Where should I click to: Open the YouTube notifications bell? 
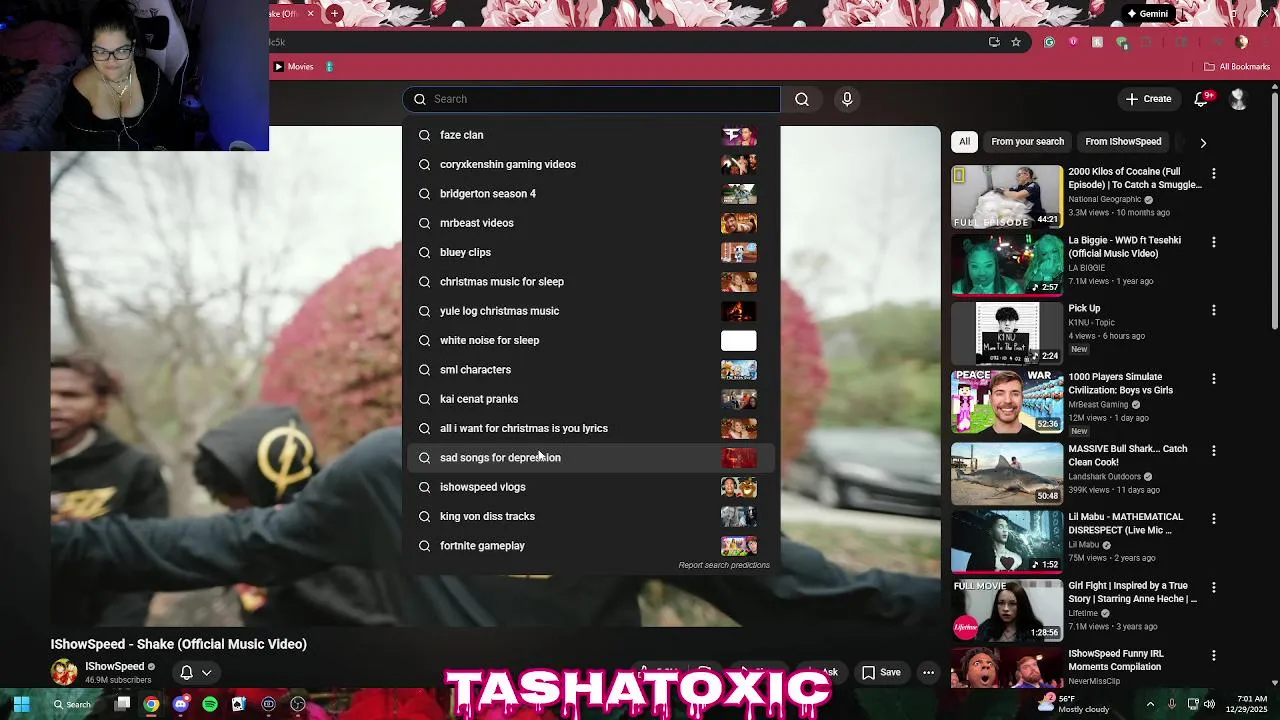pos(1201,99)
